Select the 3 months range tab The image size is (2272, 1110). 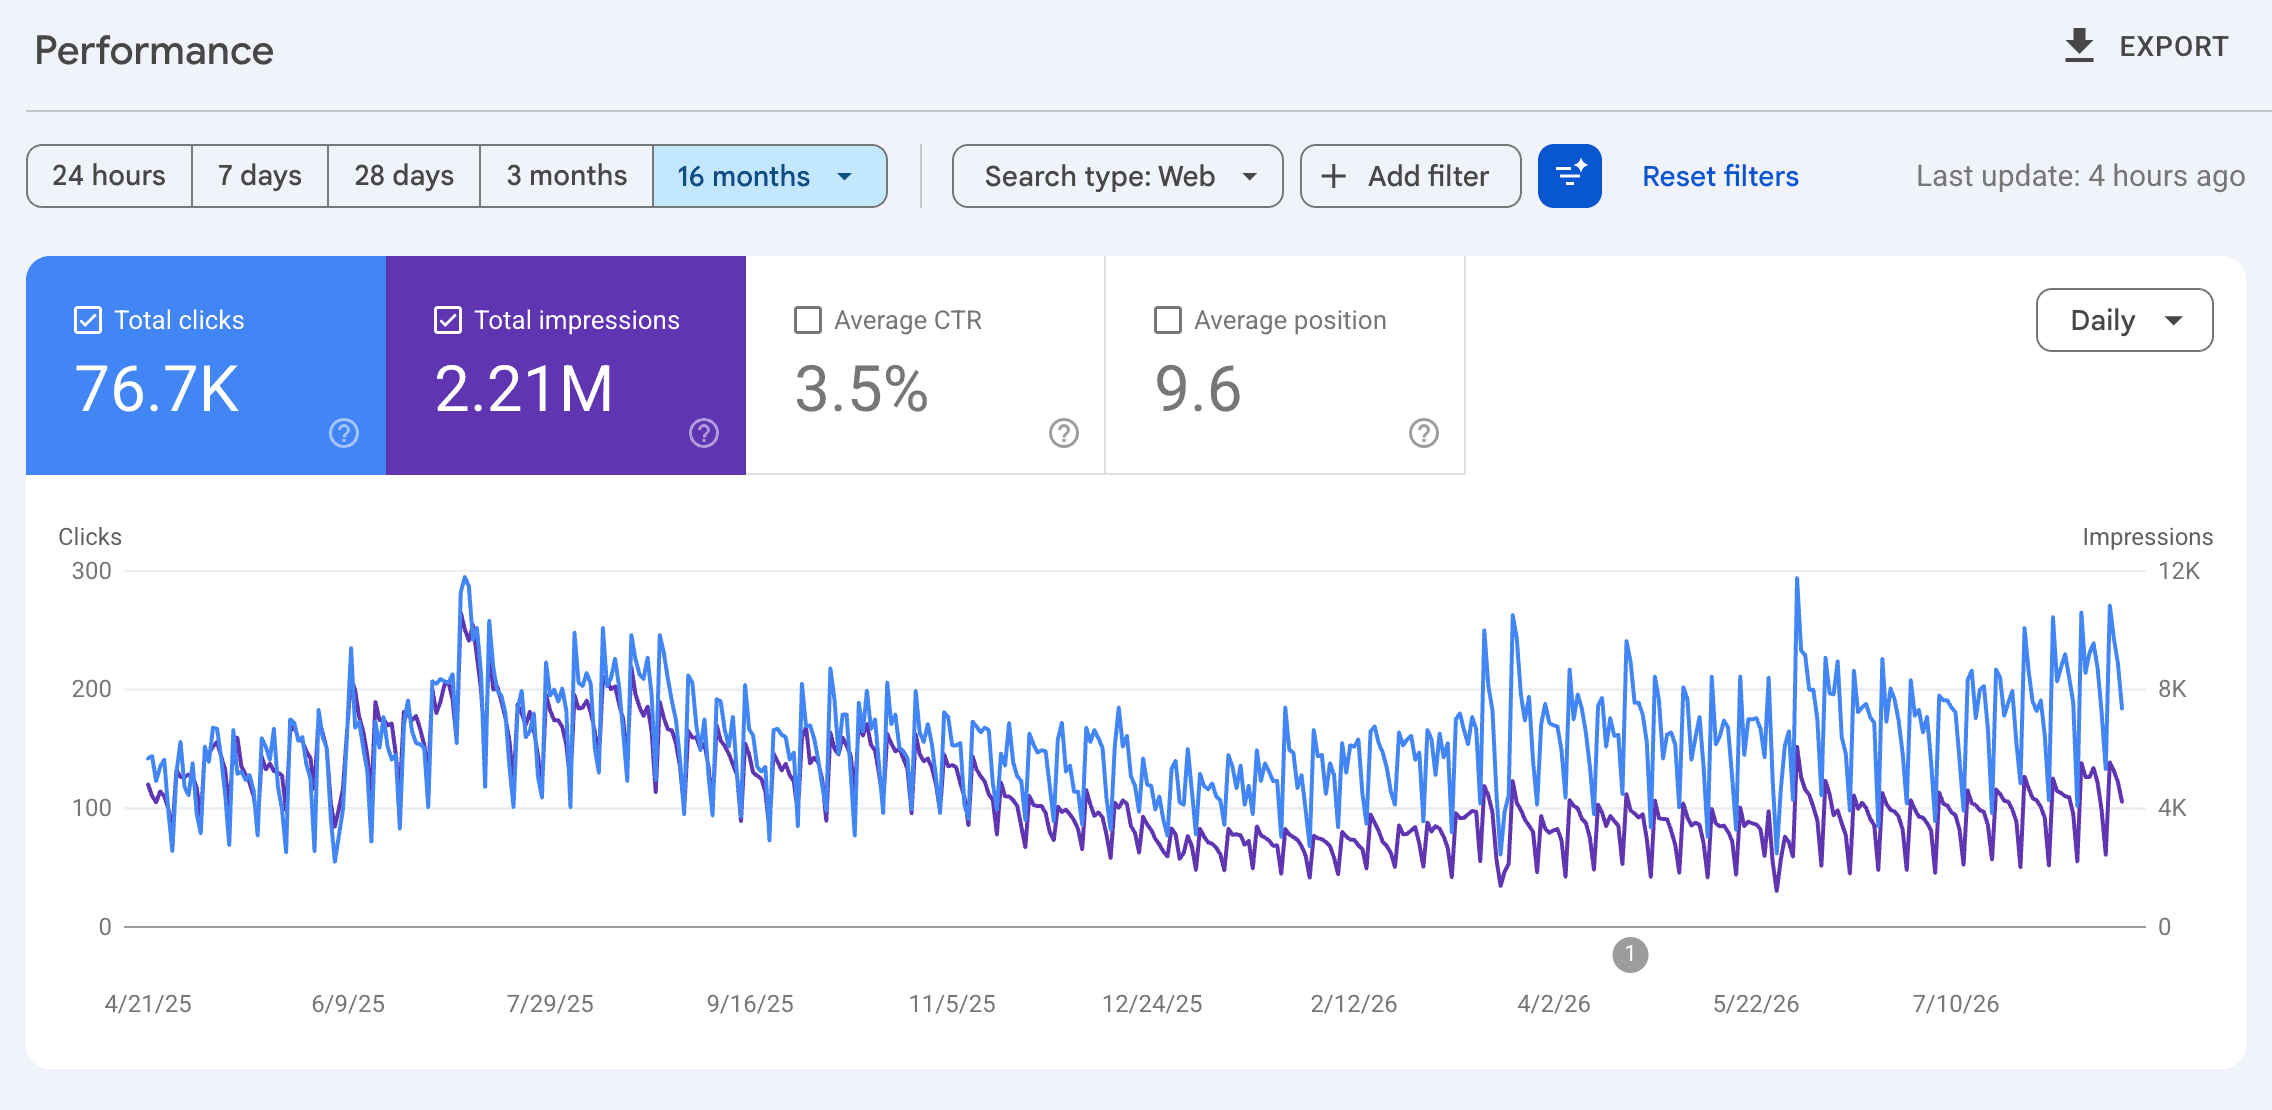click(x=567, y=176)
